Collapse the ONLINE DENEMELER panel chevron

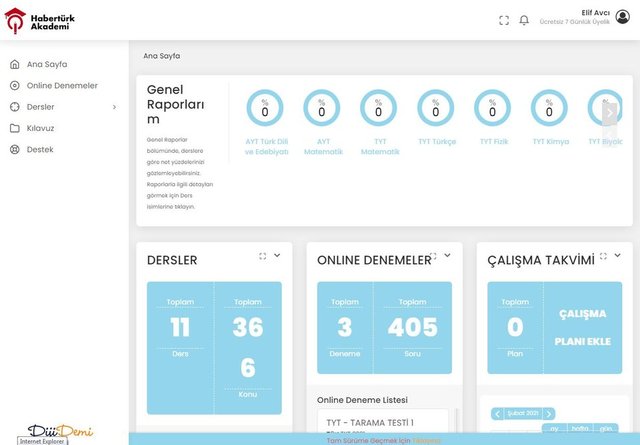[447, 256]
